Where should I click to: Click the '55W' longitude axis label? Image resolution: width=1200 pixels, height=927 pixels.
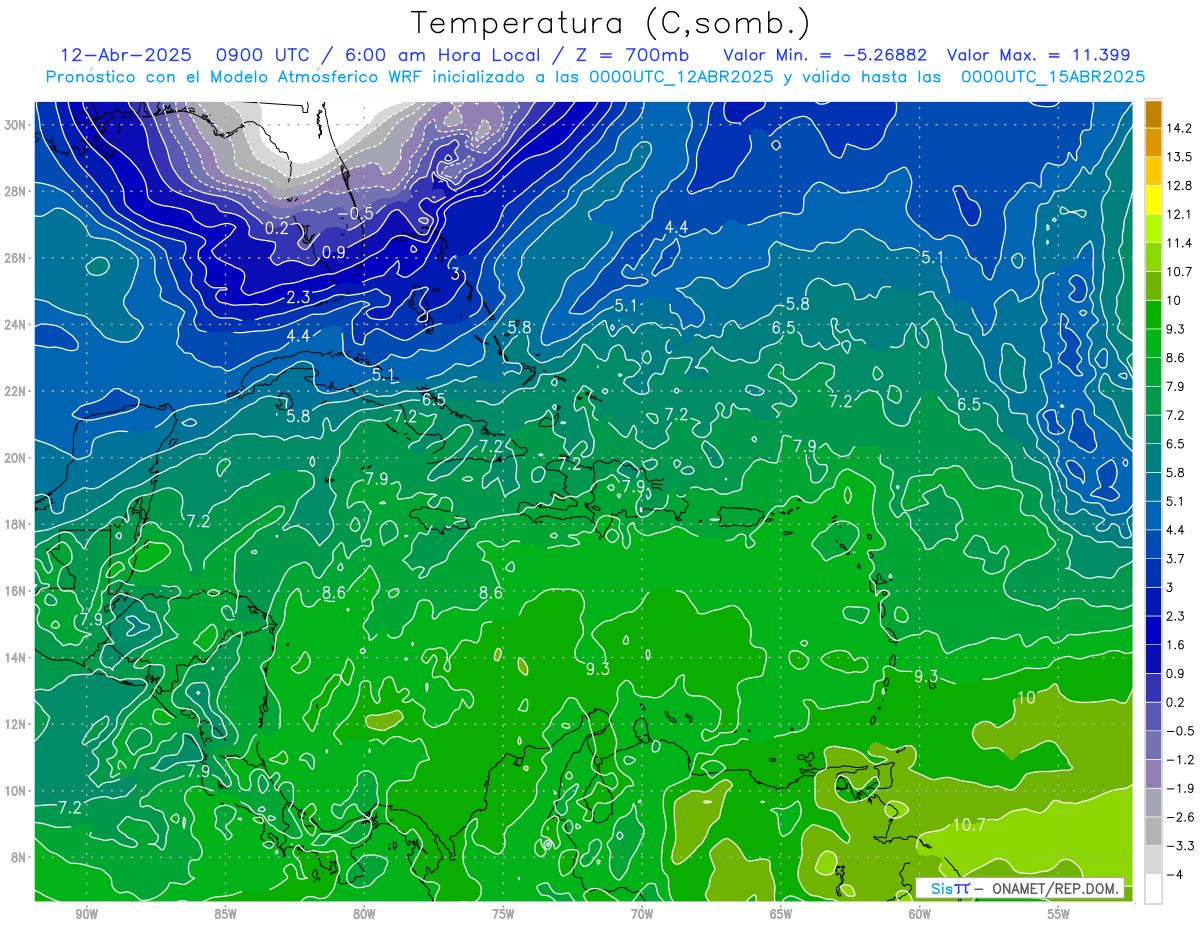1059,914
